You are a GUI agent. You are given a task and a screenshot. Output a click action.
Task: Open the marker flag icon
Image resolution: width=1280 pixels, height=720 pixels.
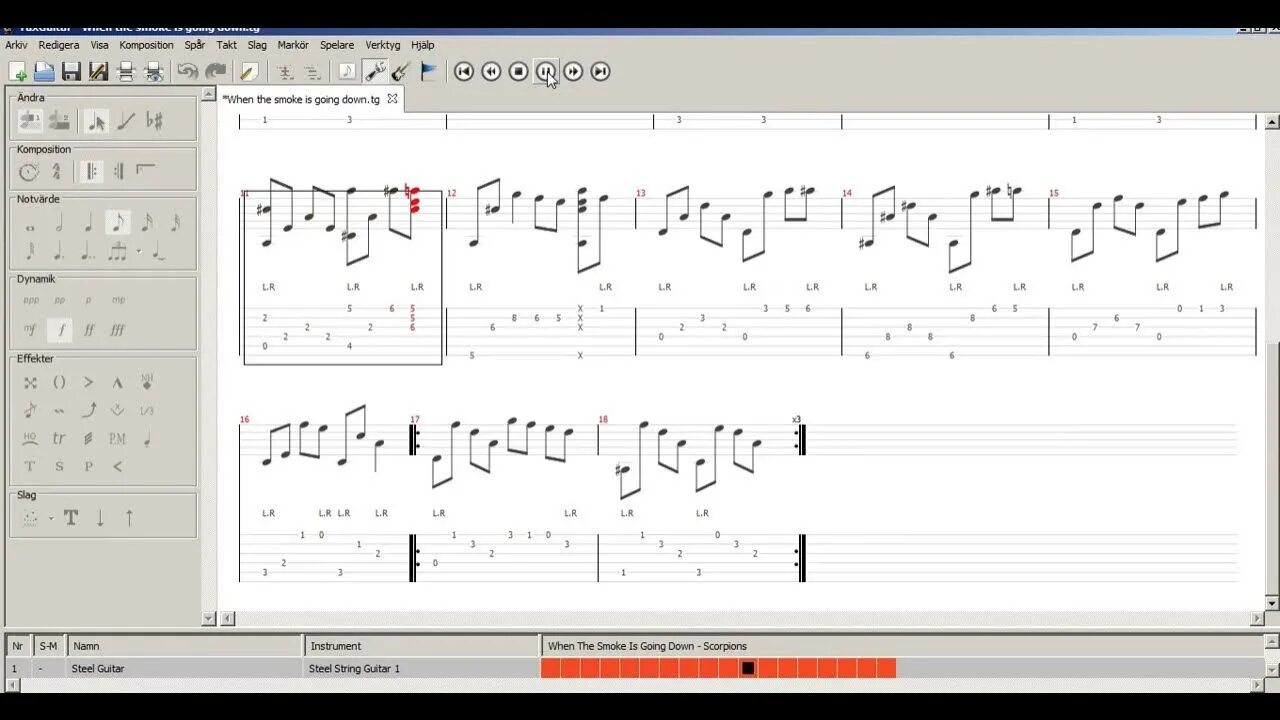[428, 72]
